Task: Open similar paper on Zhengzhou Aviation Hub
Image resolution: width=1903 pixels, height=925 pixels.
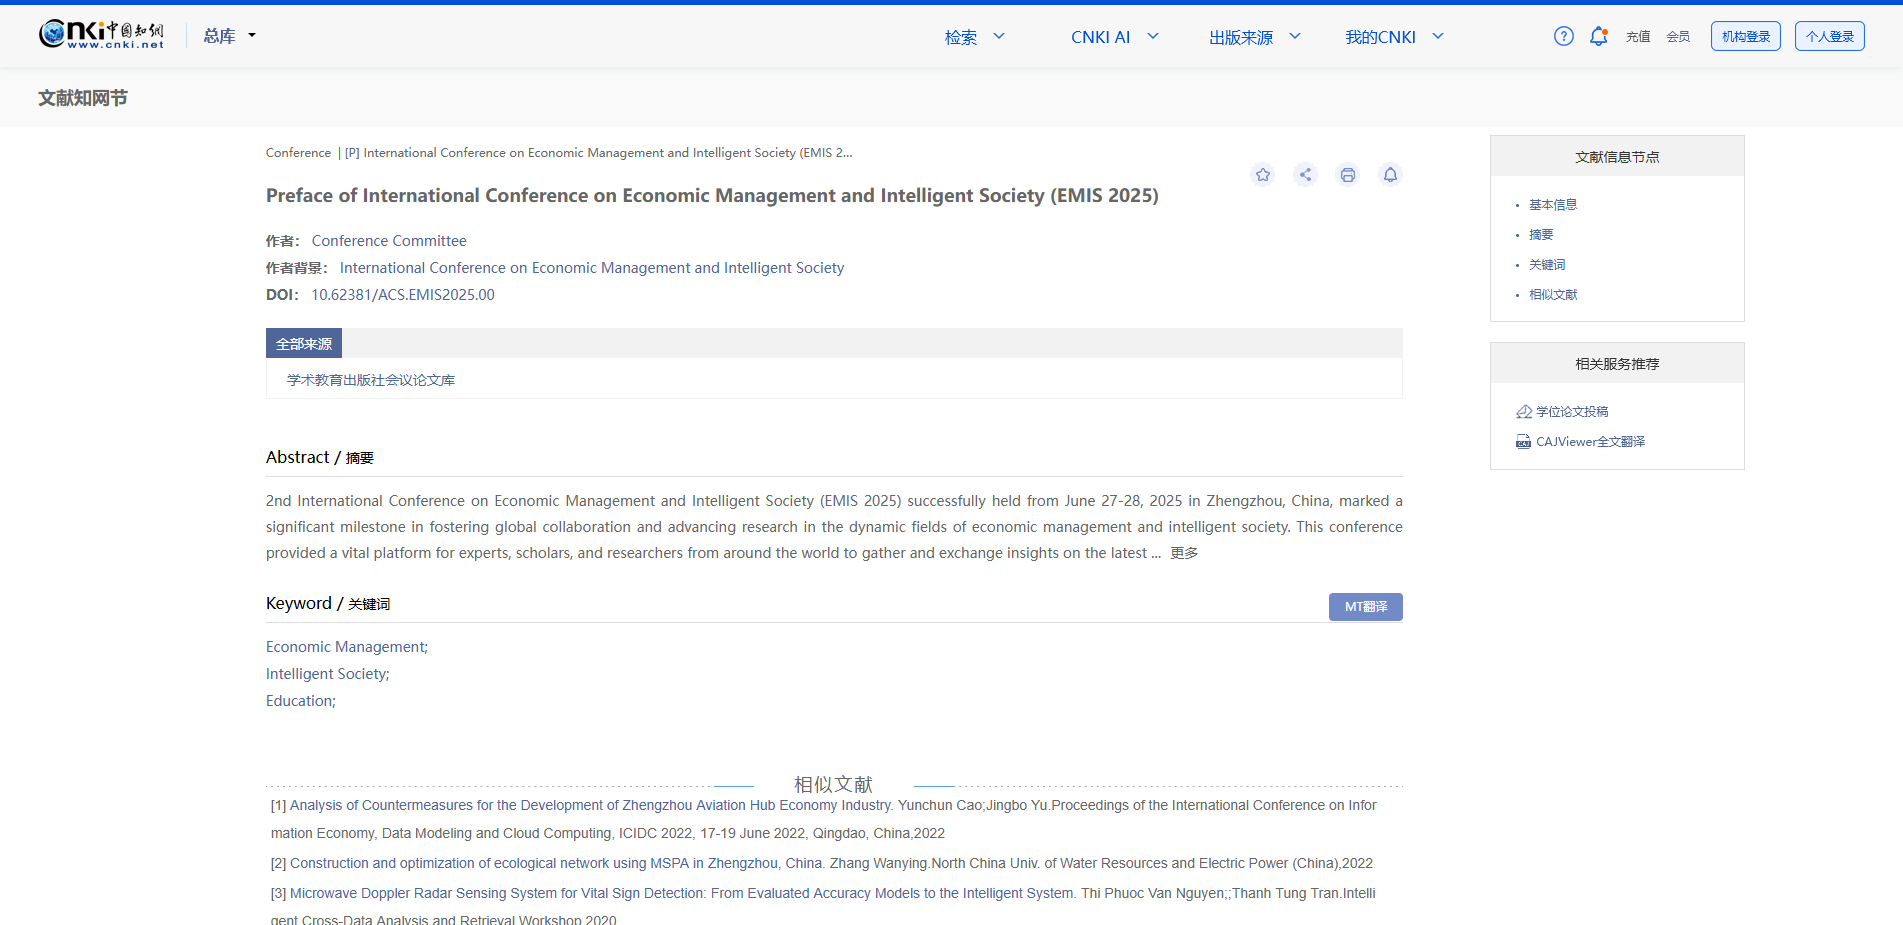Action: point(591,805)
